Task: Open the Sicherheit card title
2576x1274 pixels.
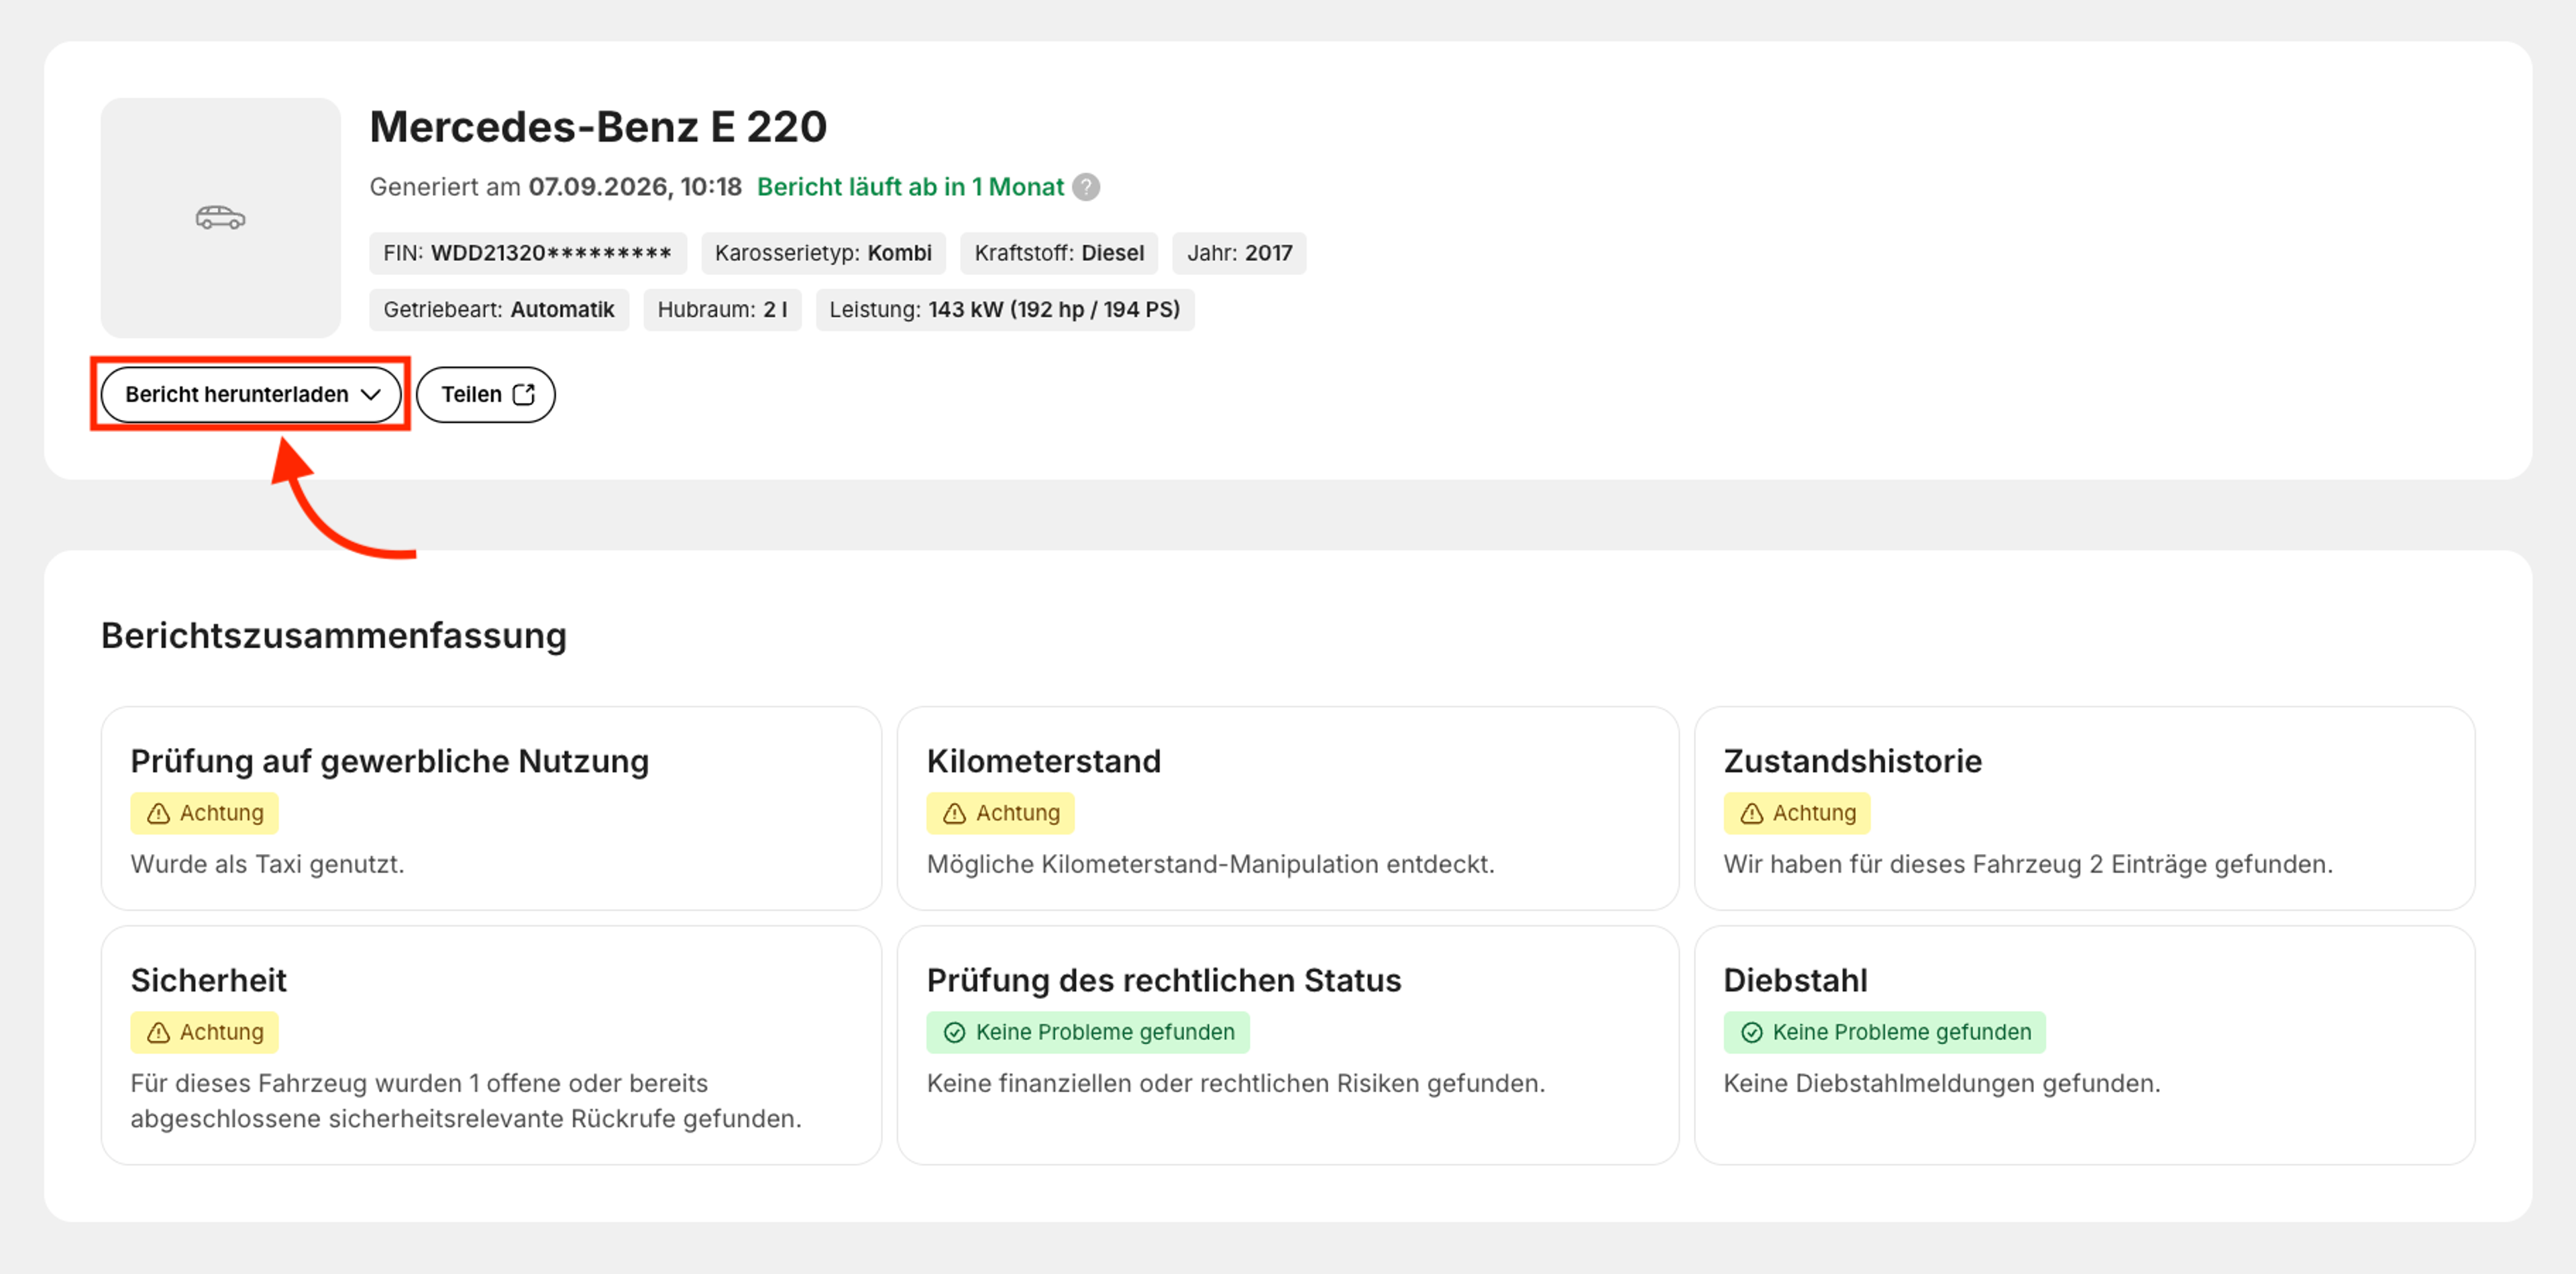Action: 208,980
